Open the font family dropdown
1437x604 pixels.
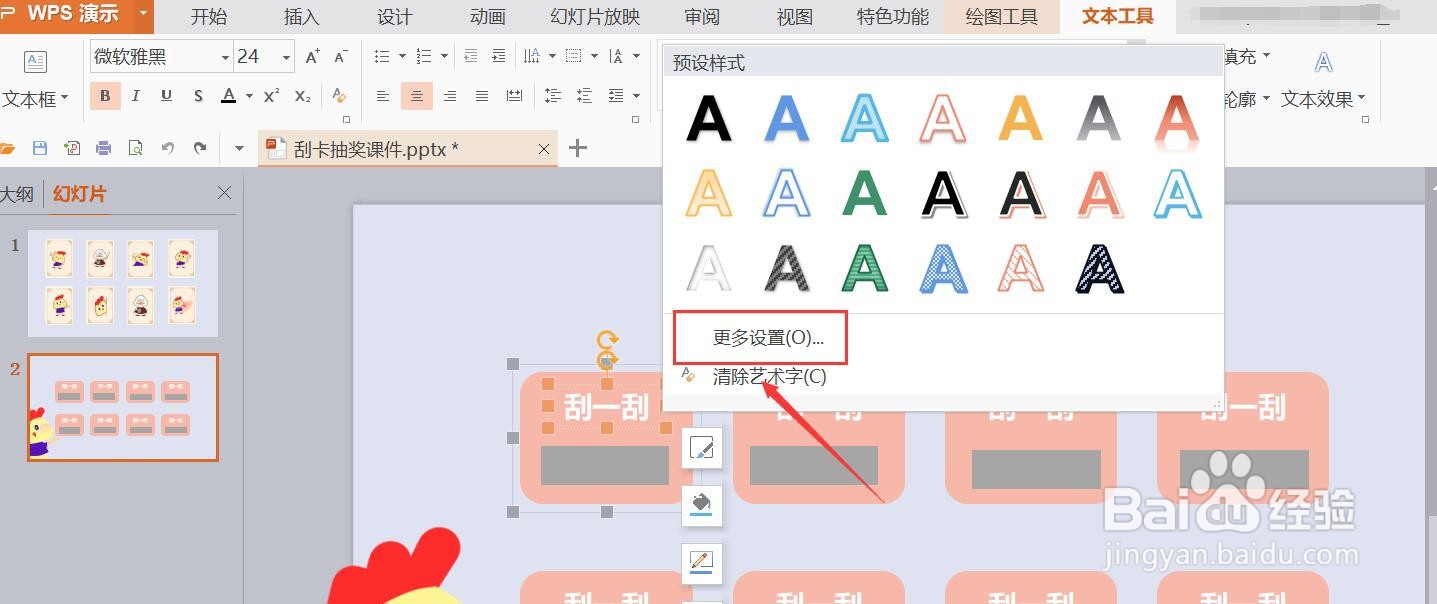(225, 57)
